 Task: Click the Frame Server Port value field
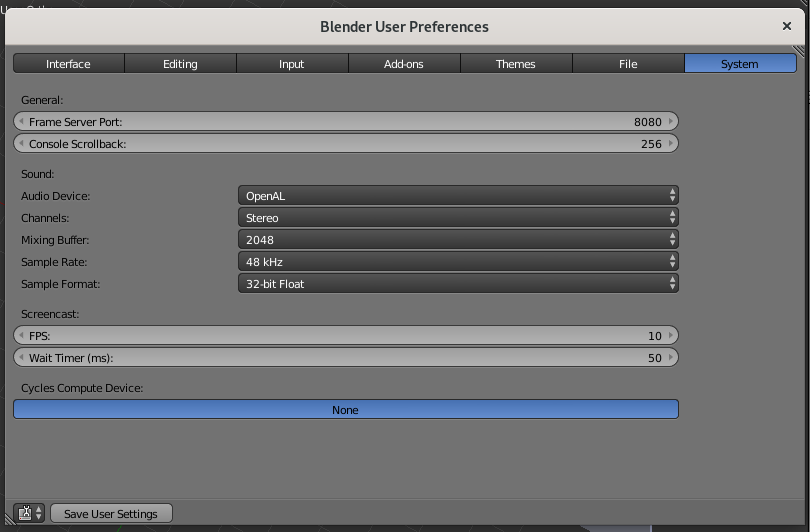[x=346, y=121]
